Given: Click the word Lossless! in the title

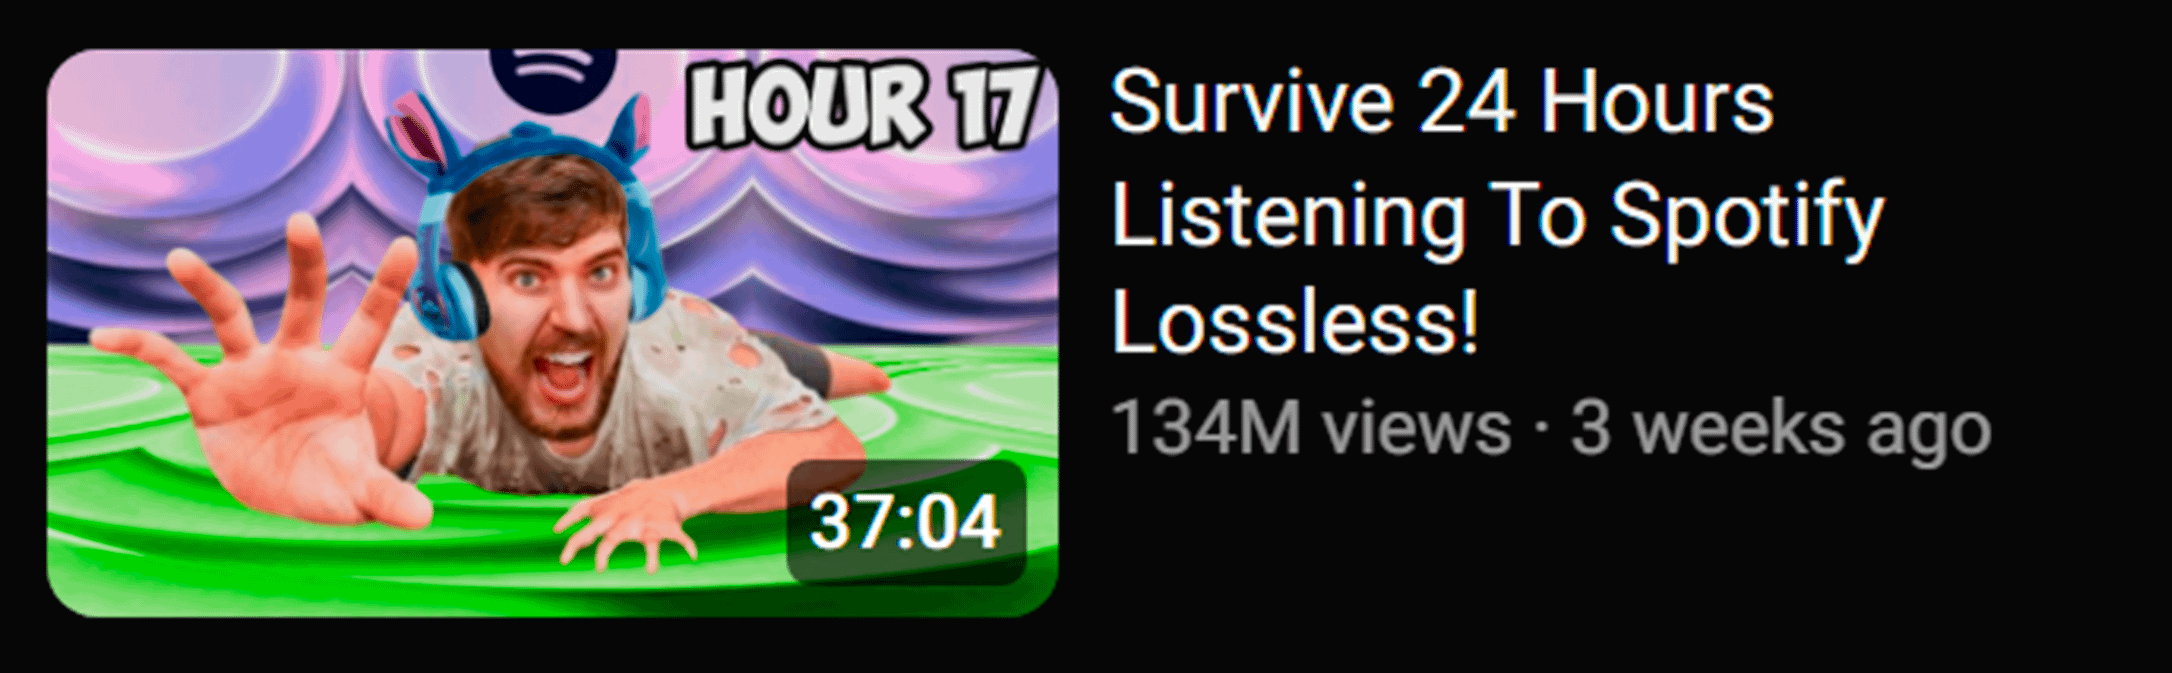Looking at the screenshot, I should point(1294,322).
